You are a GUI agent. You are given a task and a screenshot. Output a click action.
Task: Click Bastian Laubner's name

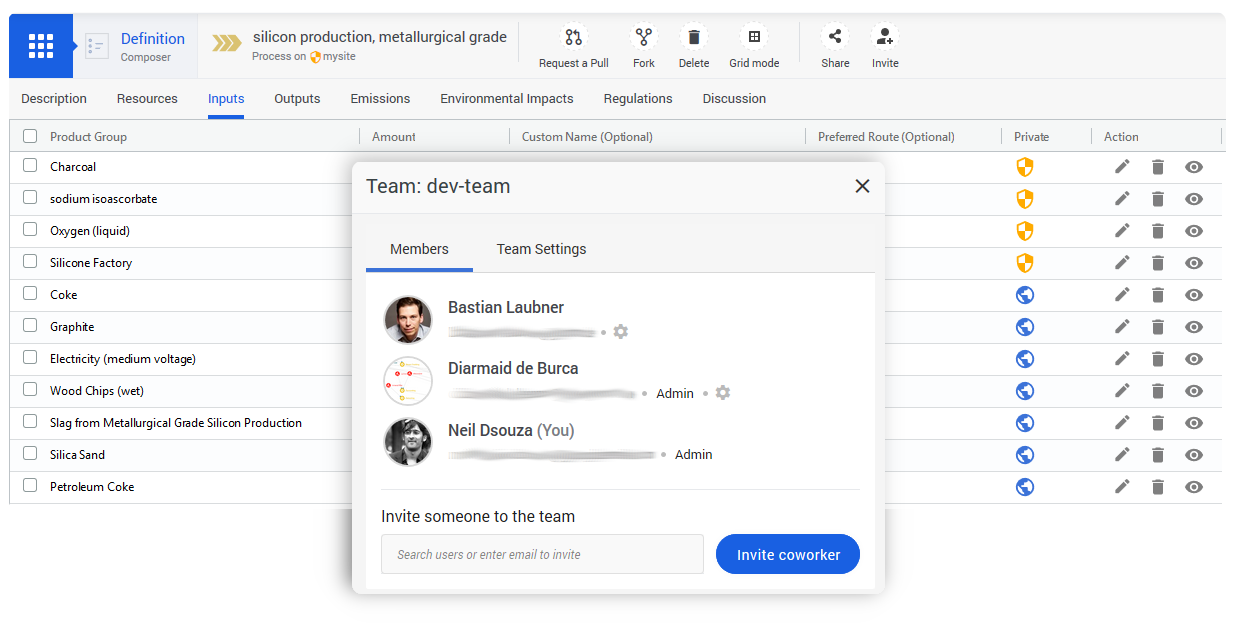(506, 308)
